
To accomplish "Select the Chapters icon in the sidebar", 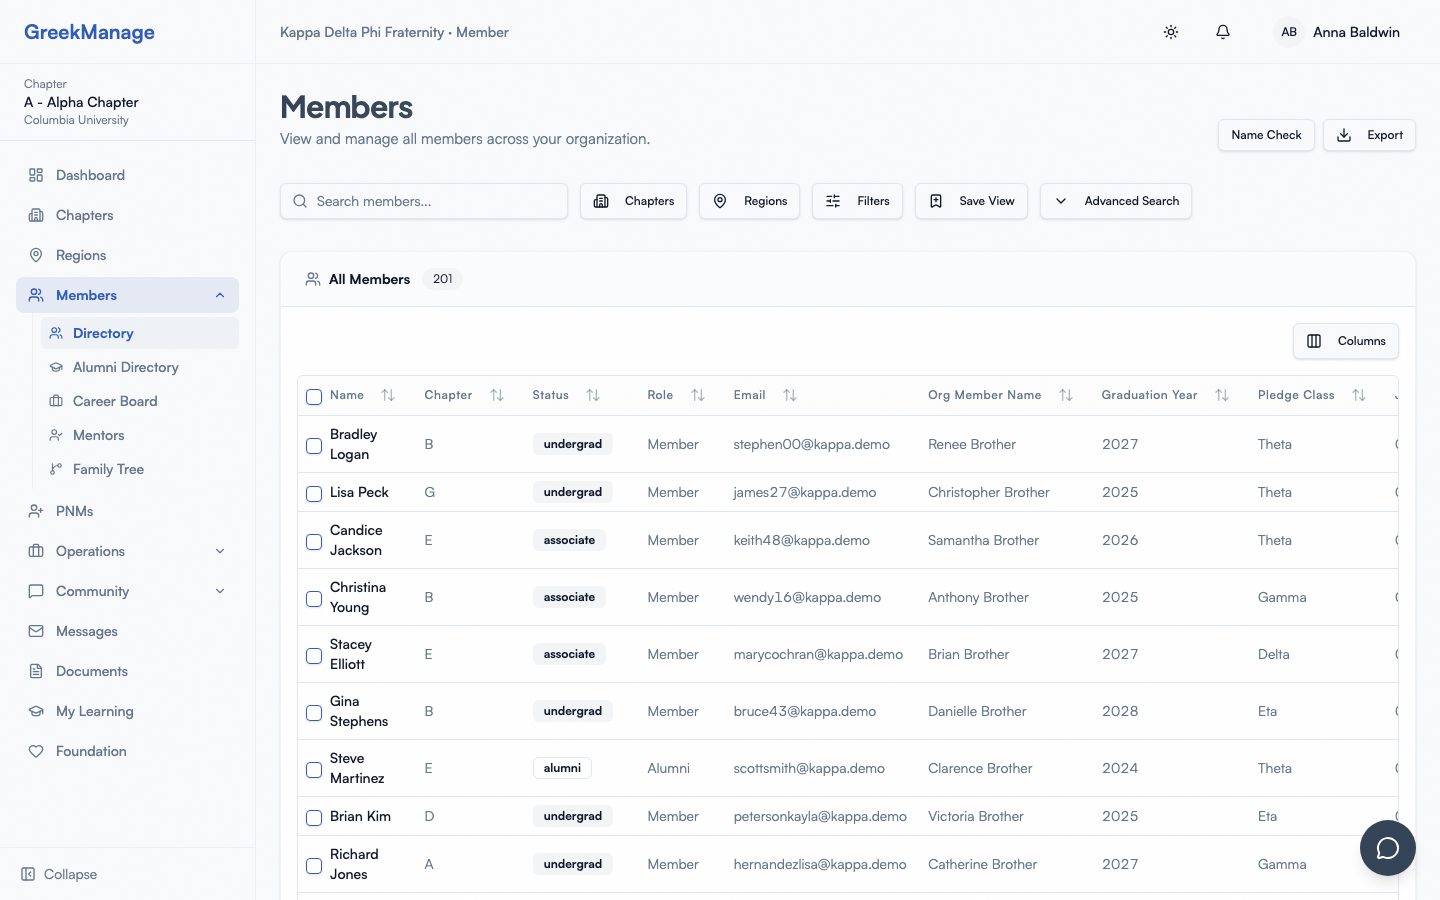I will point(35,215).
